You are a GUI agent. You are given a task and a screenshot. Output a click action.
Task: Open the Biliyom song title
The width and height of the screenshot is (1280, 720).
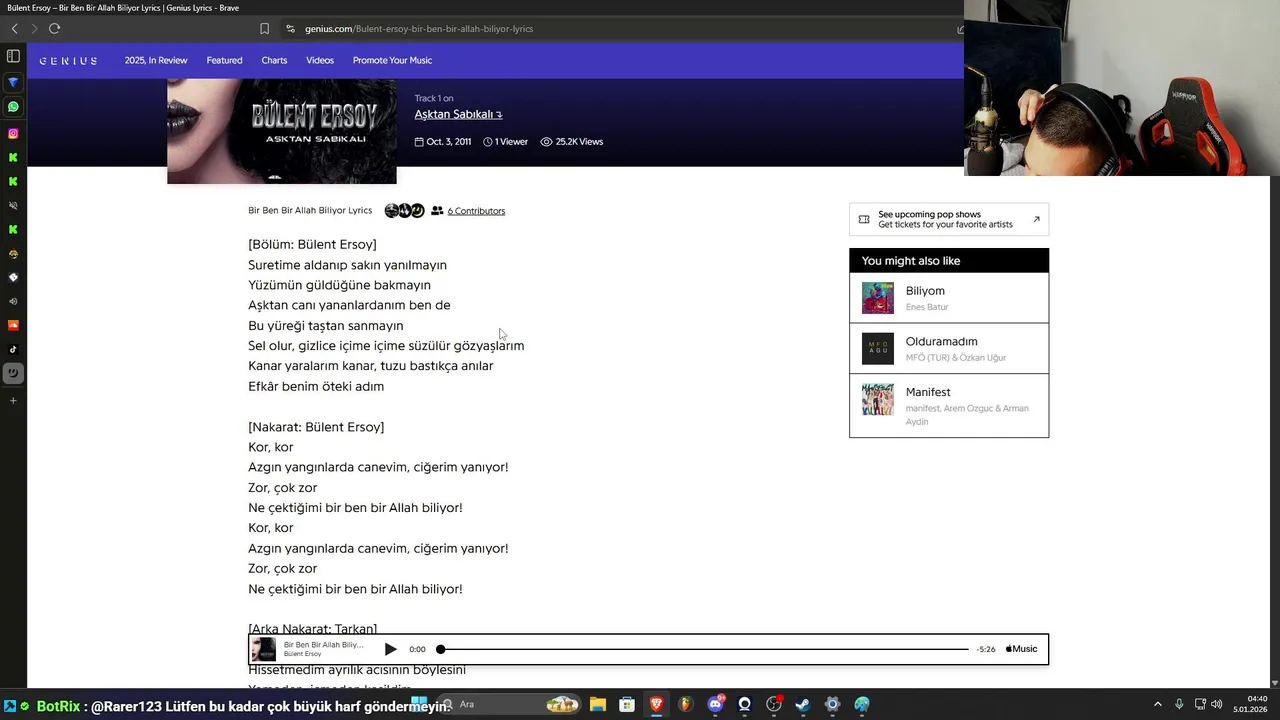tap(925, 291)
